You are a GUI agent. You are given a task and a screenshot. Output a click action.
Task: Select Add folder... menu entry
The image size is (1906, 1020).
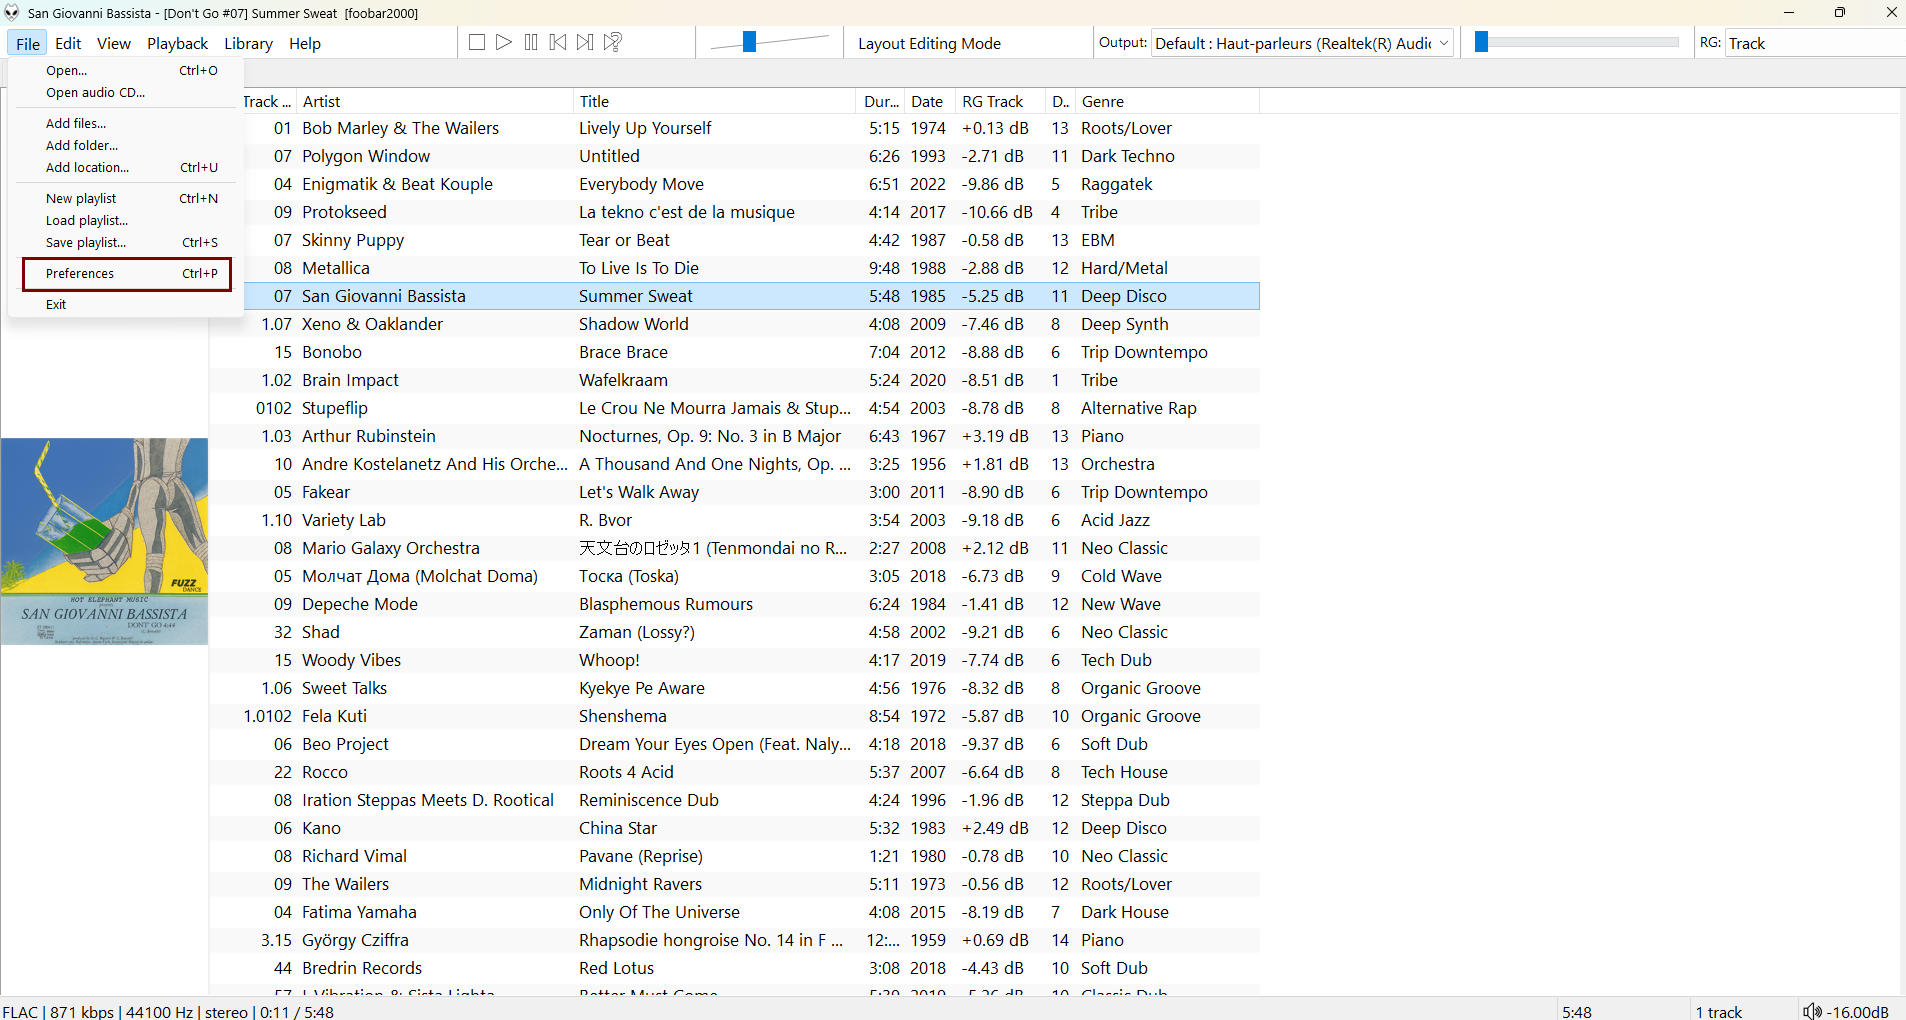click(x=126, y=145)
